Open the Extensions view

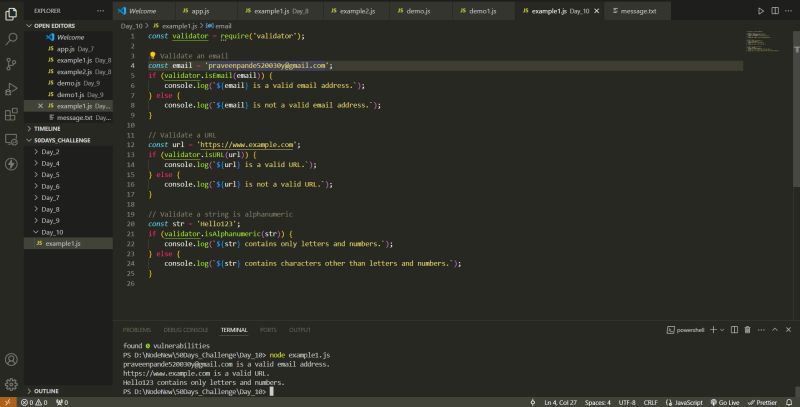click(x=11, y=113)
